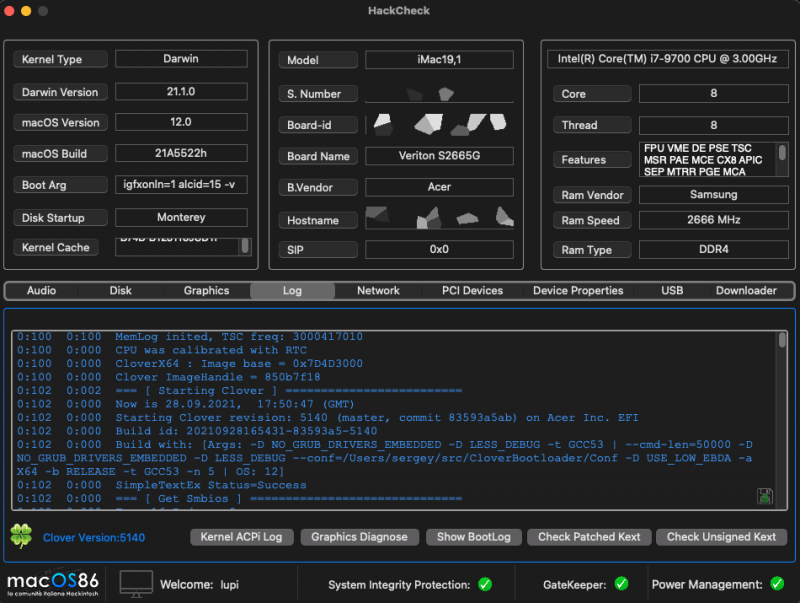Viewport: 800px width, 603px height.
Task: Click the save log floppy icon
Action: (x=764, y=496)
